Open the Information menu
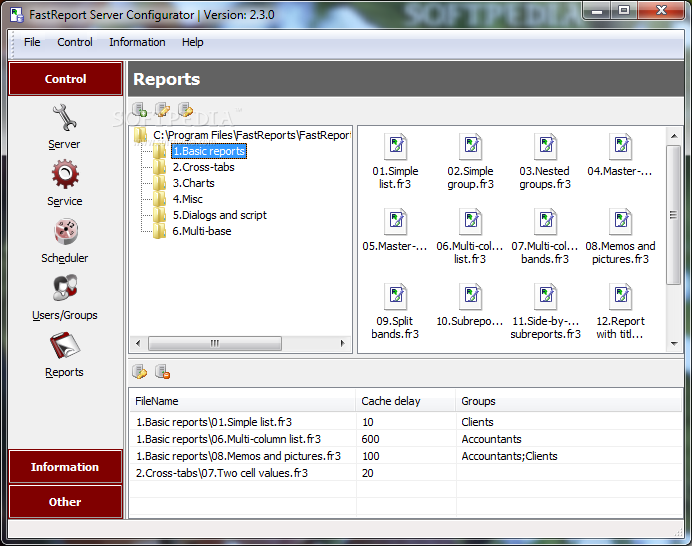 (x=137, y=42)
